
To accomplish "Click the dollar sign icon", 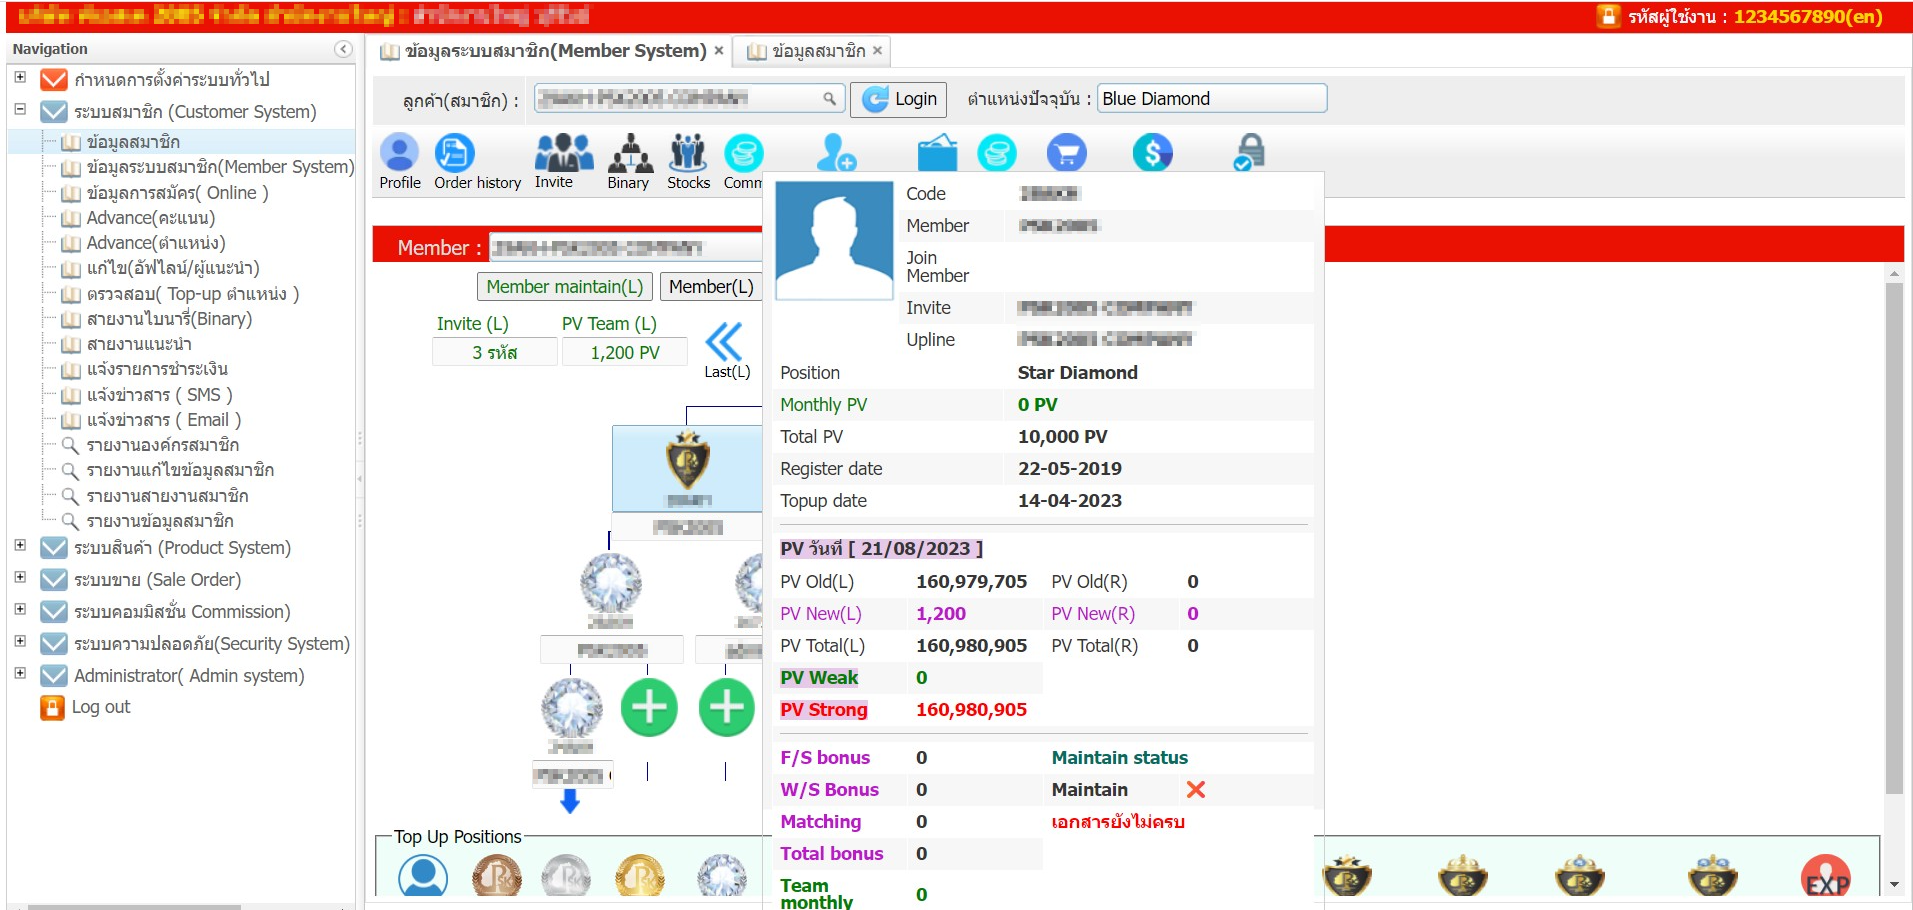I will (1152, 154).
